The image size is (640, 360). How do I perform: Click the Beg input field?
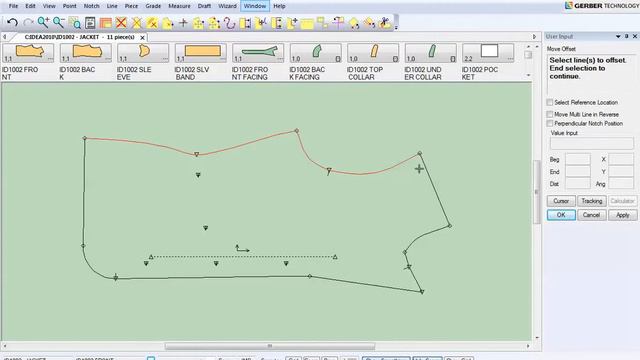click(x=577, y=159)
